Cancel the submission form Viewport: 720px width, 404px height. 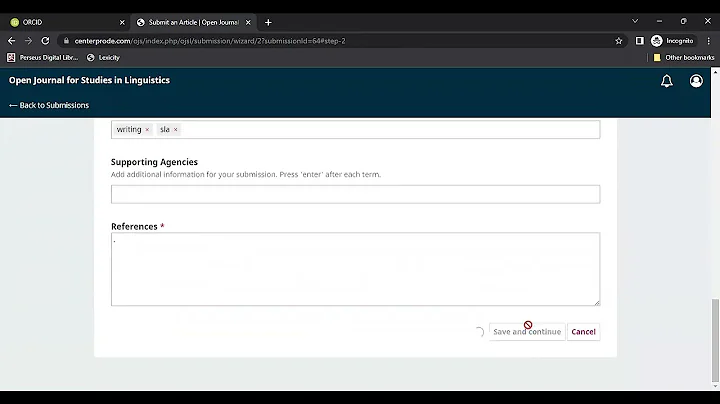[583, 331]
